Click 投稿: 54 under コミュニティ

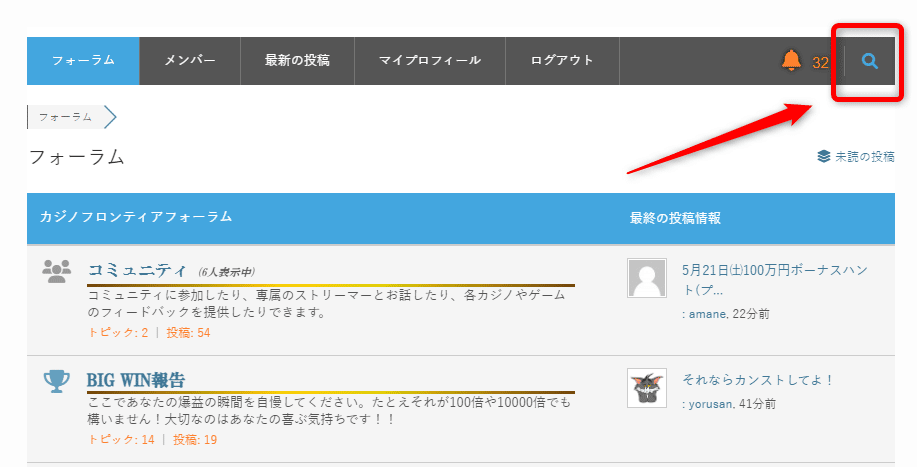click(x=188, y=333)
